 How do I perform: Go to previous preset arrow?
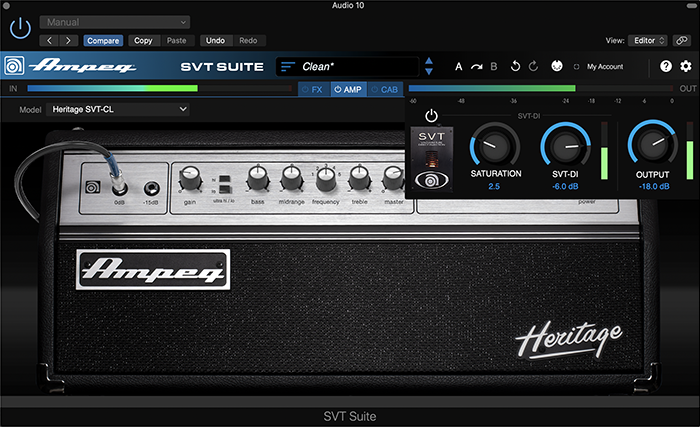(x=49, y=41)
